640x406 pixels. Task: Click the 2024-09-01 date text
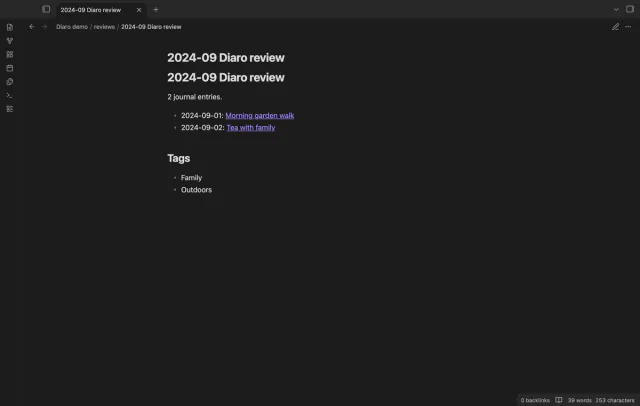202,115
